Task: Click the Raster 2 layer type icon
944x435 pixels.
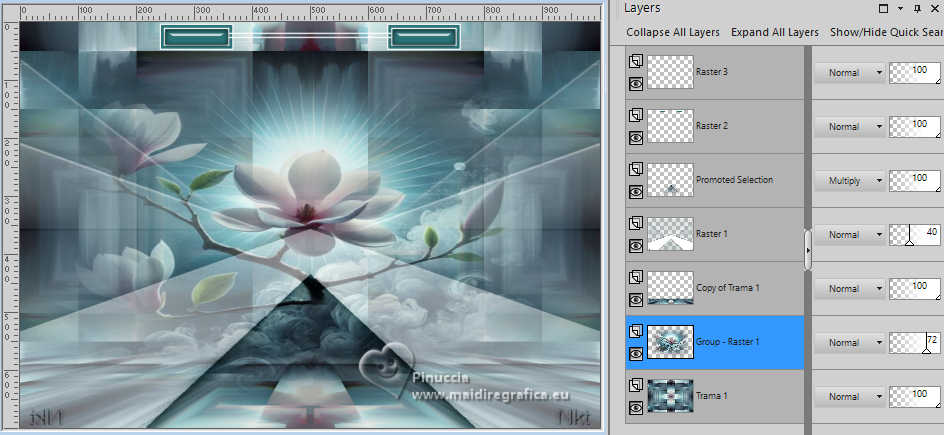Action: (x=636, y=115)
